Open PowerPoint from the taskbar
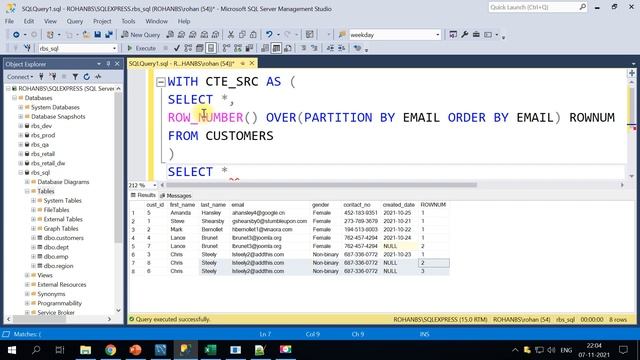 tap(135, 350)
